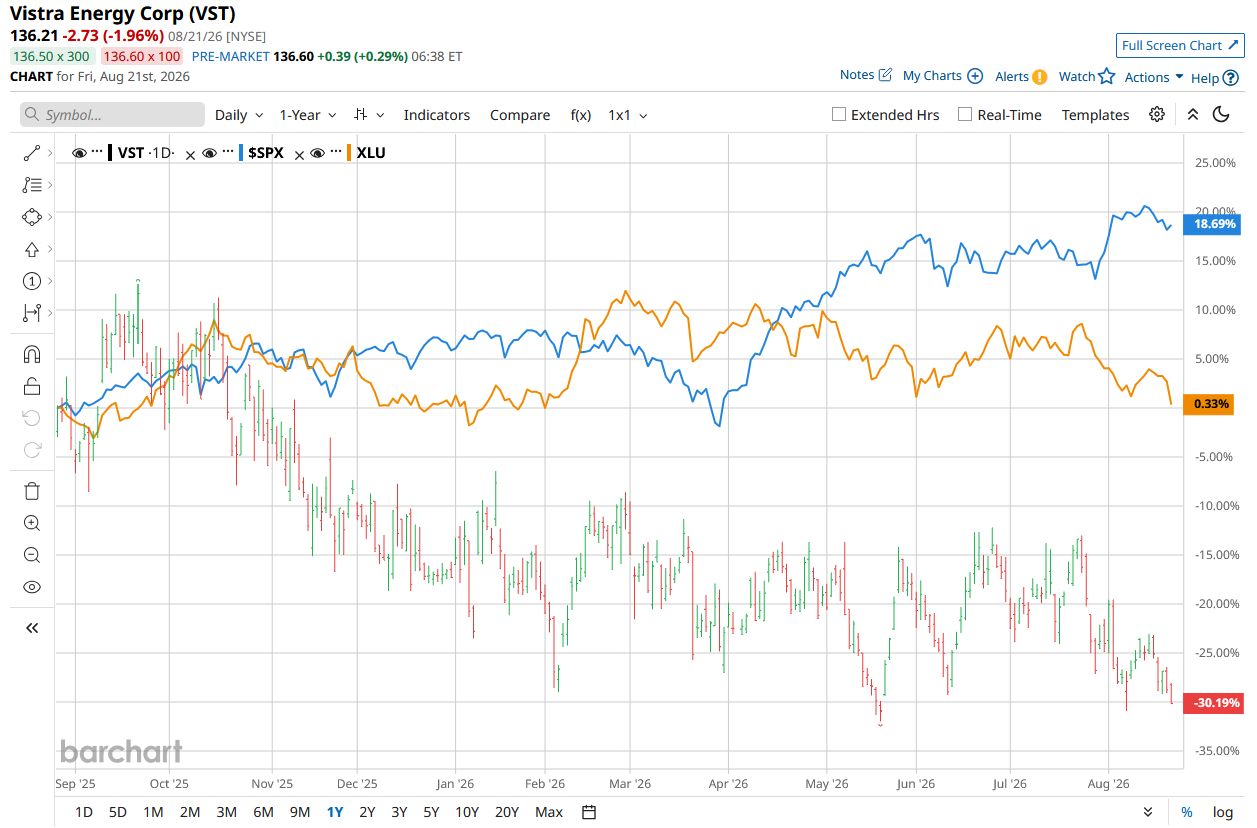Expand the numbered label tool flyout arrow

click(x=50, y=281)
